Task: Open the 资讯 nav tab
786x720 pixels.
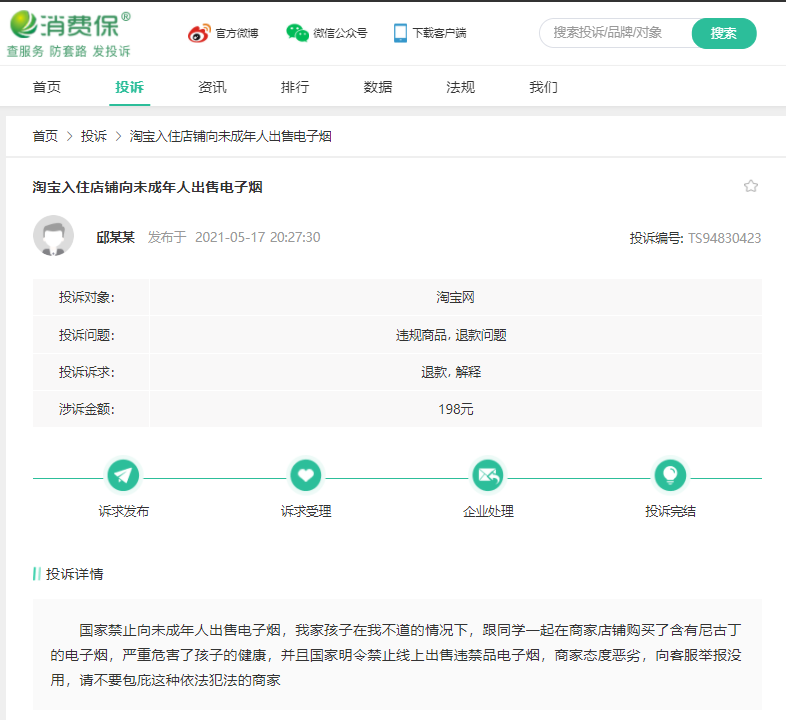Action: click(x=212, y=87)
